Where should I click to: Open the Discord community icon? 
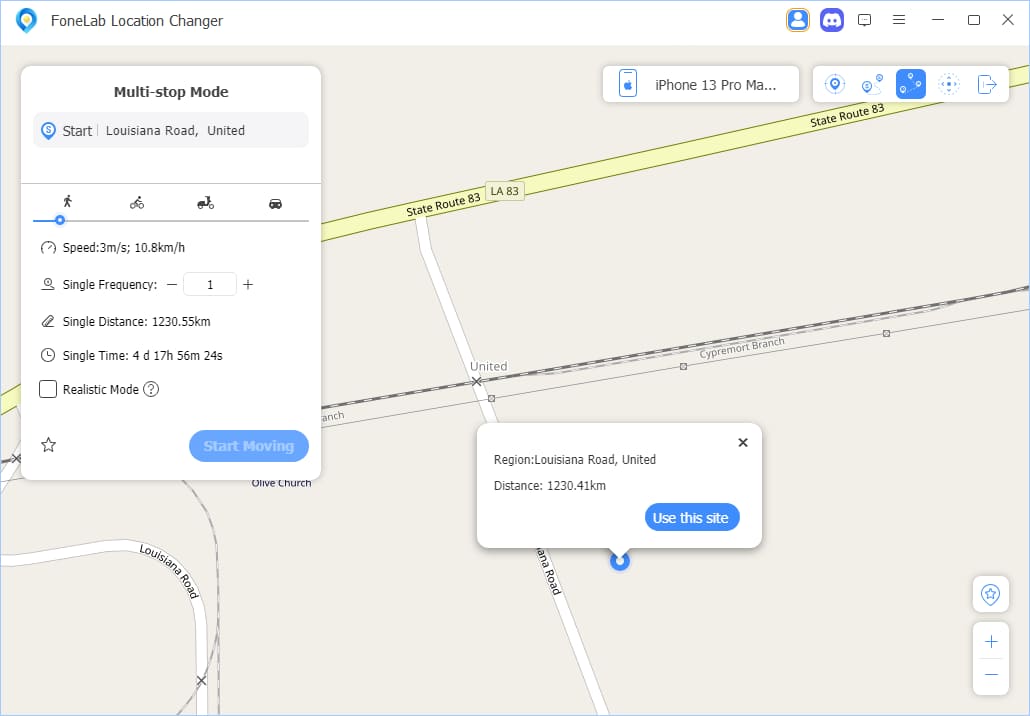[832, 20]
